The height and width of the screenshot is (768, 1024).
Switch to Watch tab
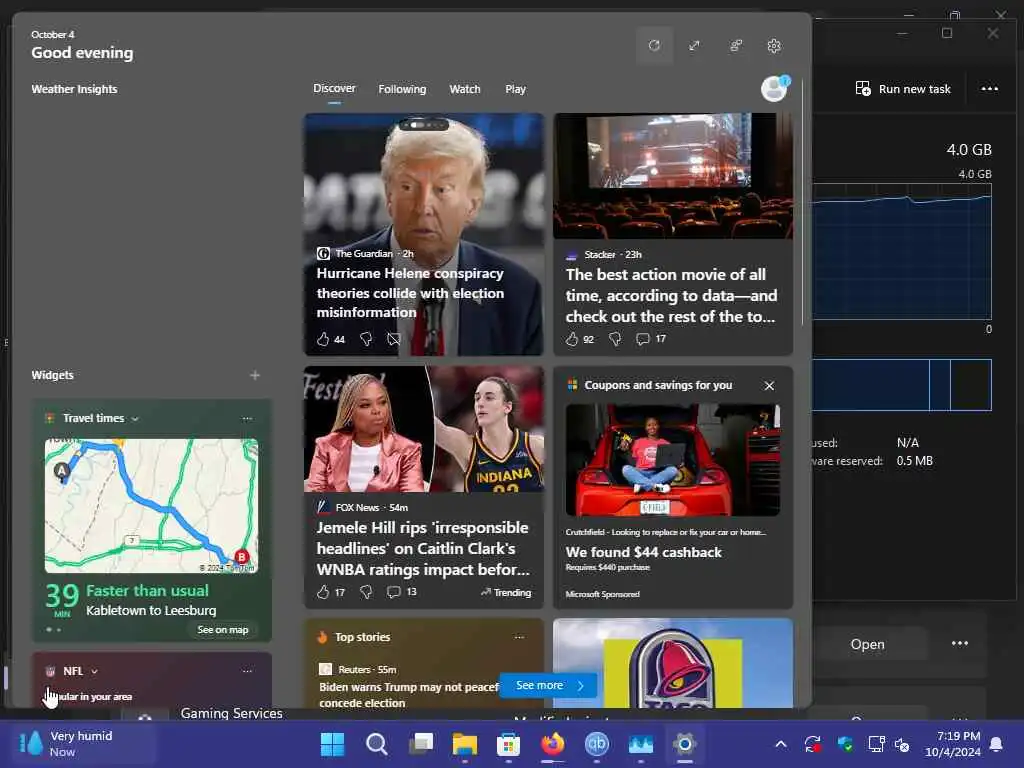tap(465, 89)
